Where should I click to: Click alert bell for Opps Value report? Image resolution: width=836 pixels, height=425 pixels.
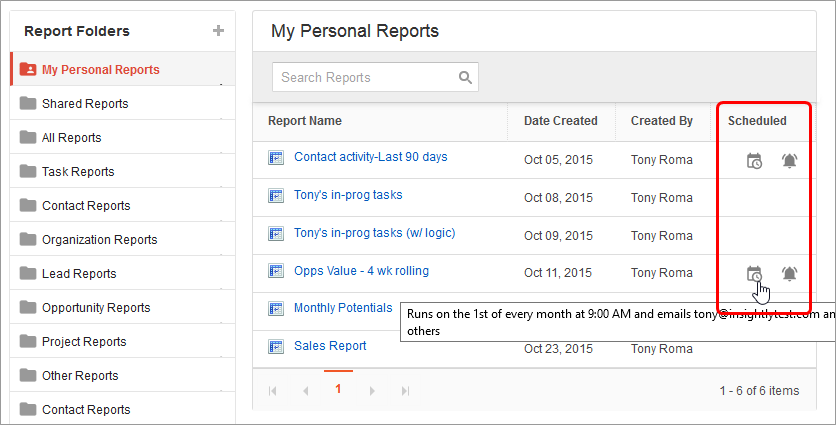coord(790,274)
